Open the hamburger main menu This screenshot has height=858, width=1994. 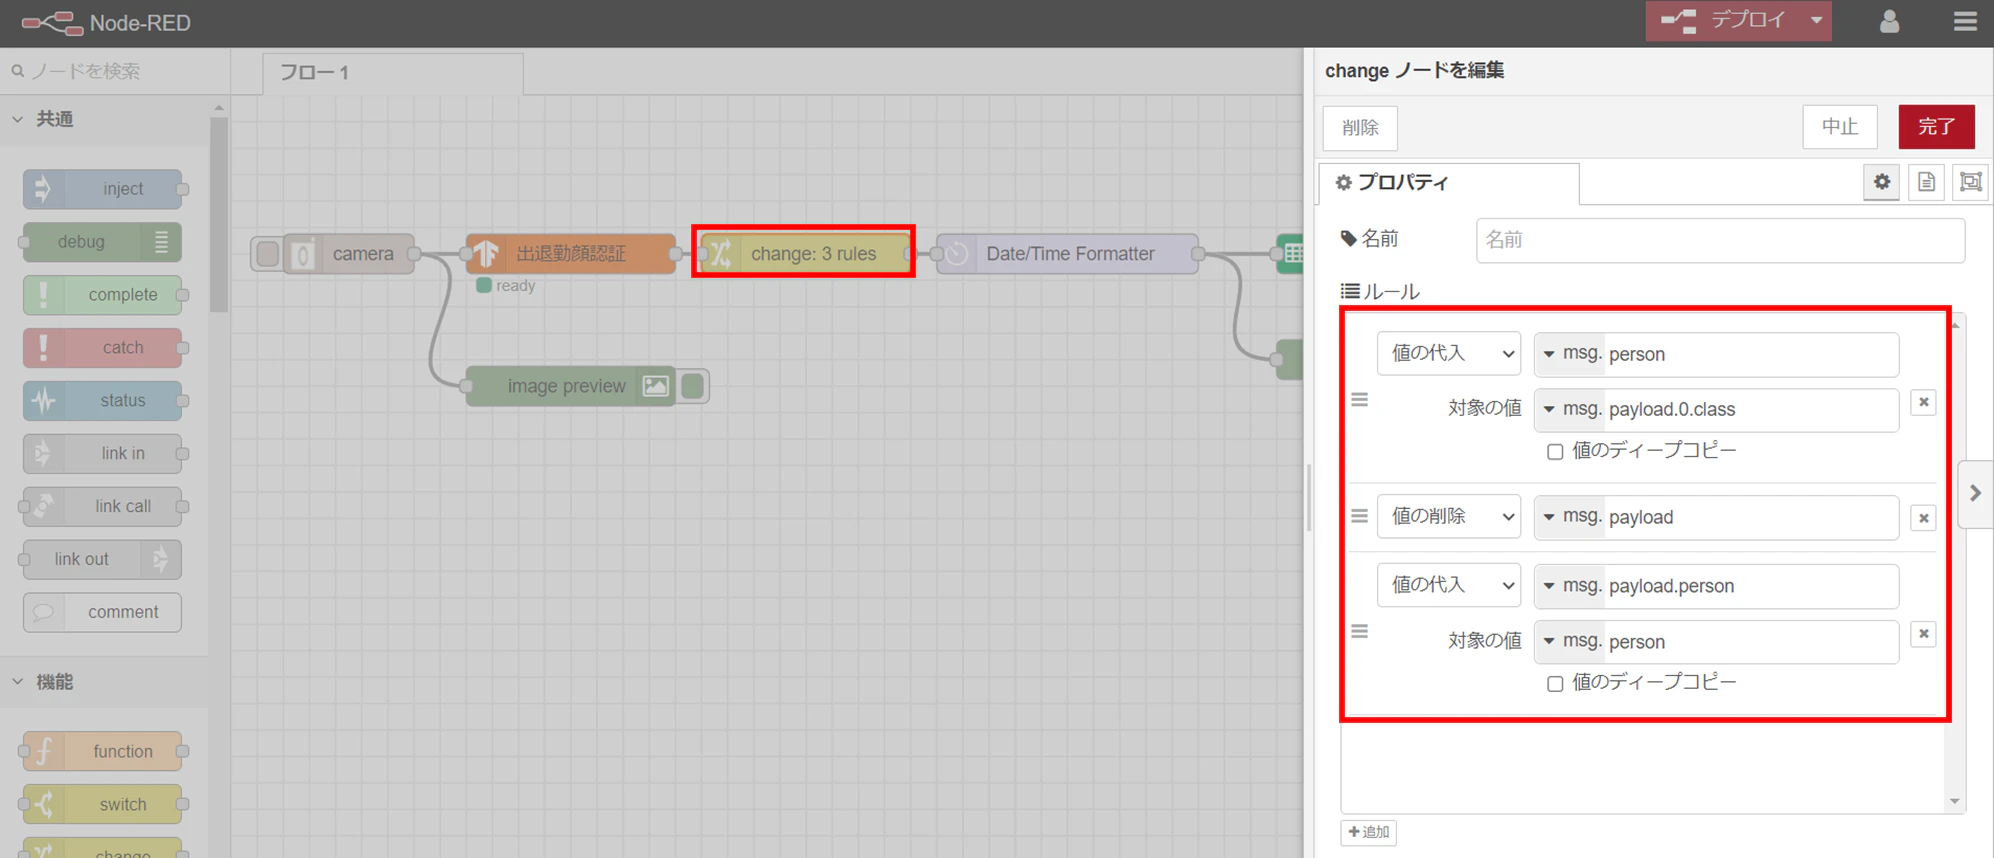(x=1965, y=21)
